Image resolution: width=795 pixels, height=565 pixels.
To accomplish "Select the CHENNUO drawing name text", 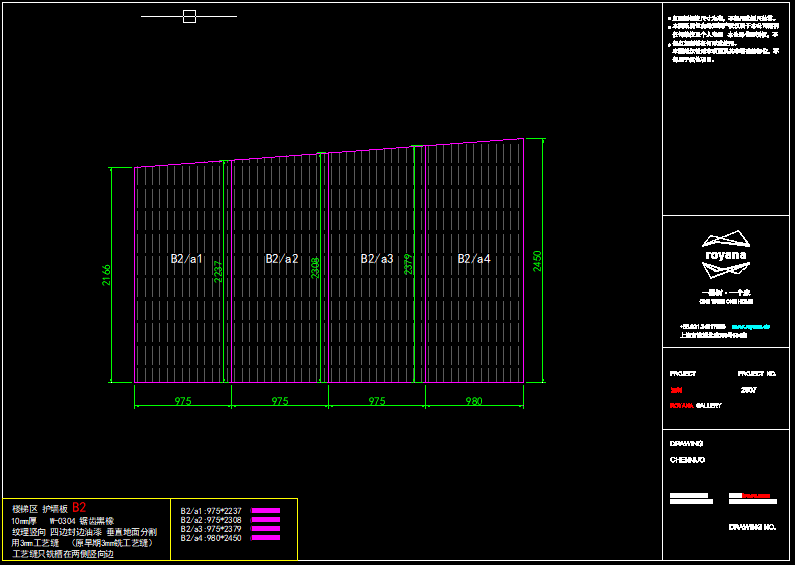I will [x=687, y=460].
